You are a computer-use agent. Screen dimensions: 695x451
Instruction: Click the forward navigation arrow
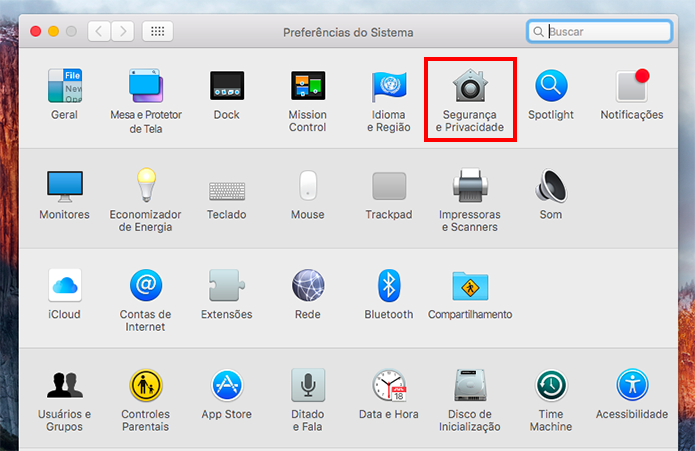122,31
